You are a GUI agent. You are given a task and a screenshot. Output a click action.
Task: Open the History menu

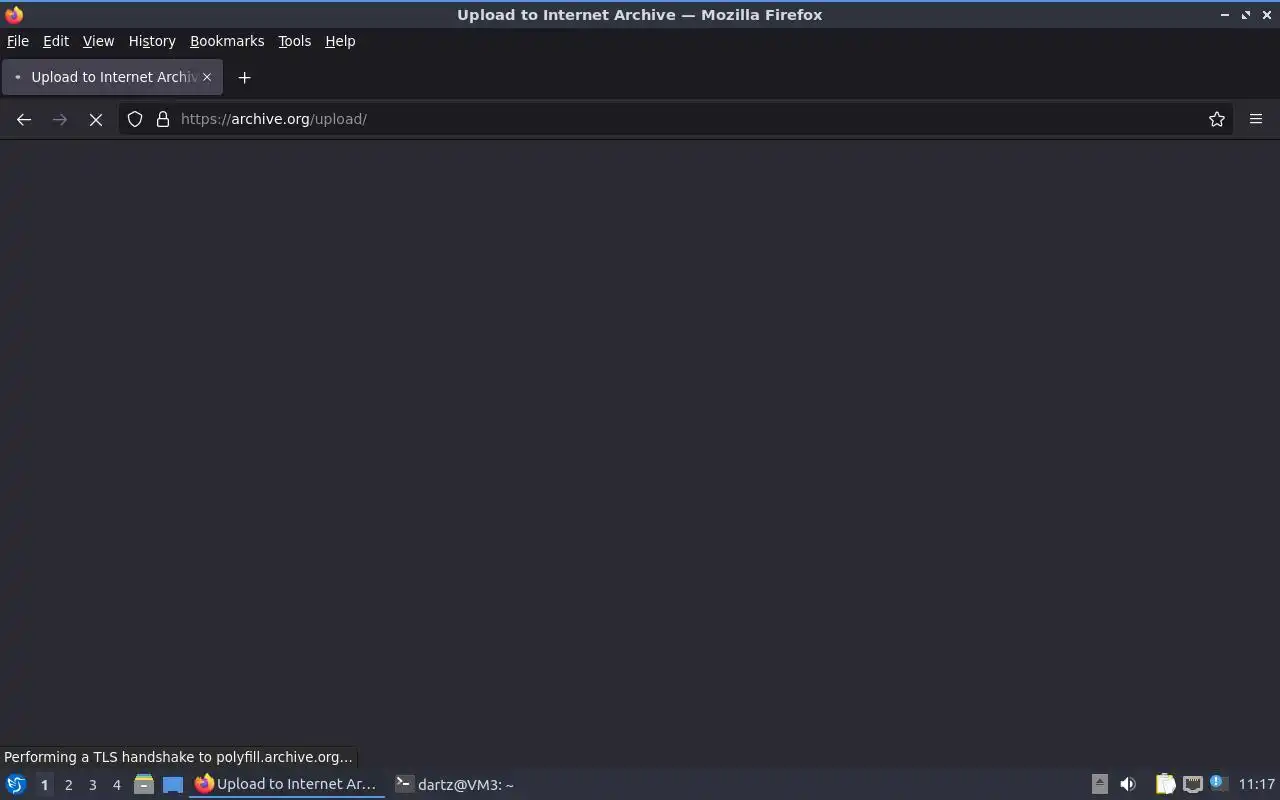pos(152,41)
